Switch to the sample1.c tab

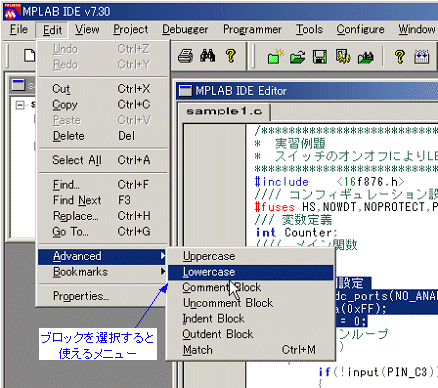click(x=224, y=112)
